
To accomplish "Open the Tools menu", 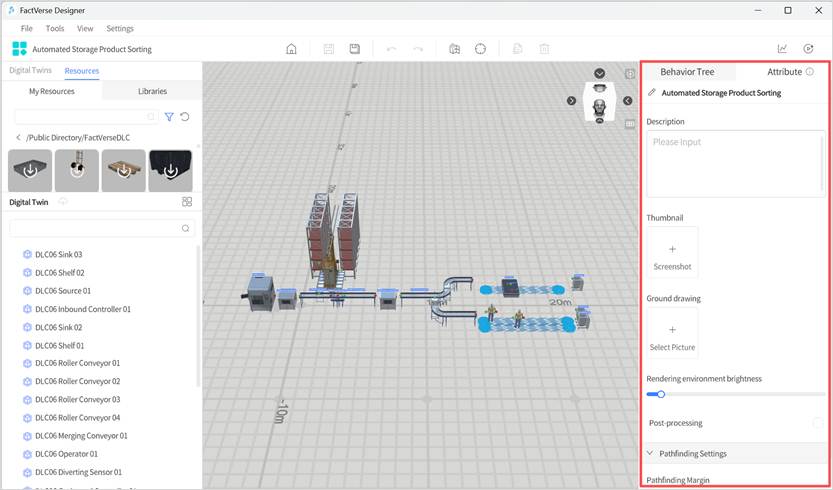I will 55,28.
